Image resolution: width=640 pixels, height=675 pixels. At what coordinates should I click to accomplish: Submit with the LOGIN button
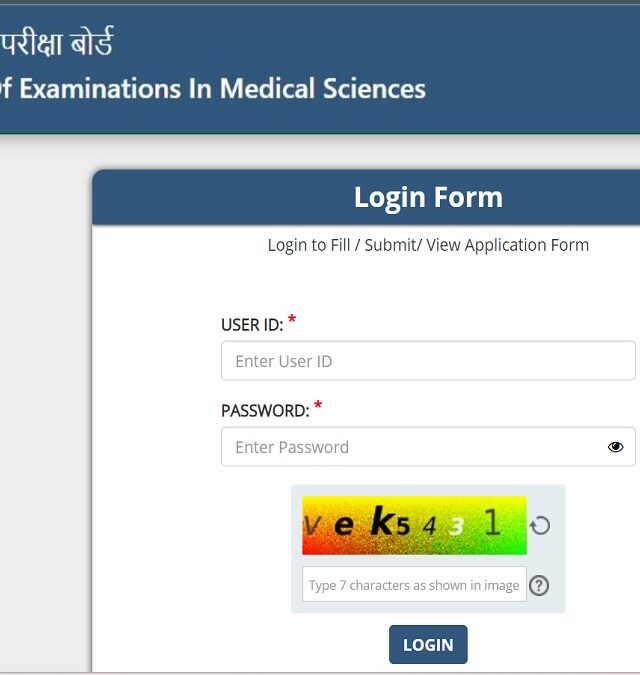point(428,644)
